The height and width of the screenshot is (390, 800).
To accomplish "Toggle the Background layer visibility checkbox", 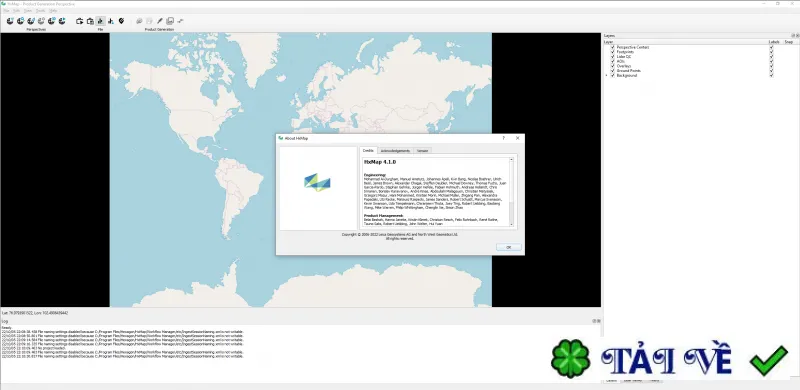I will coord(613,75).
